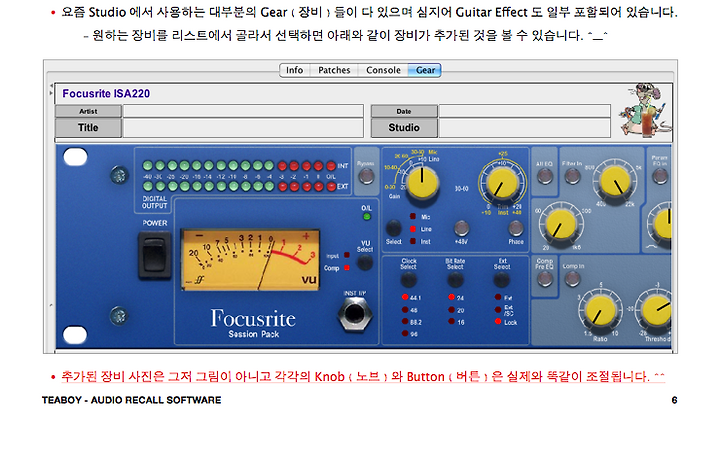Click the DIGITAL OUTPUT label
This screenshot has width=720, height=455.
154,202
